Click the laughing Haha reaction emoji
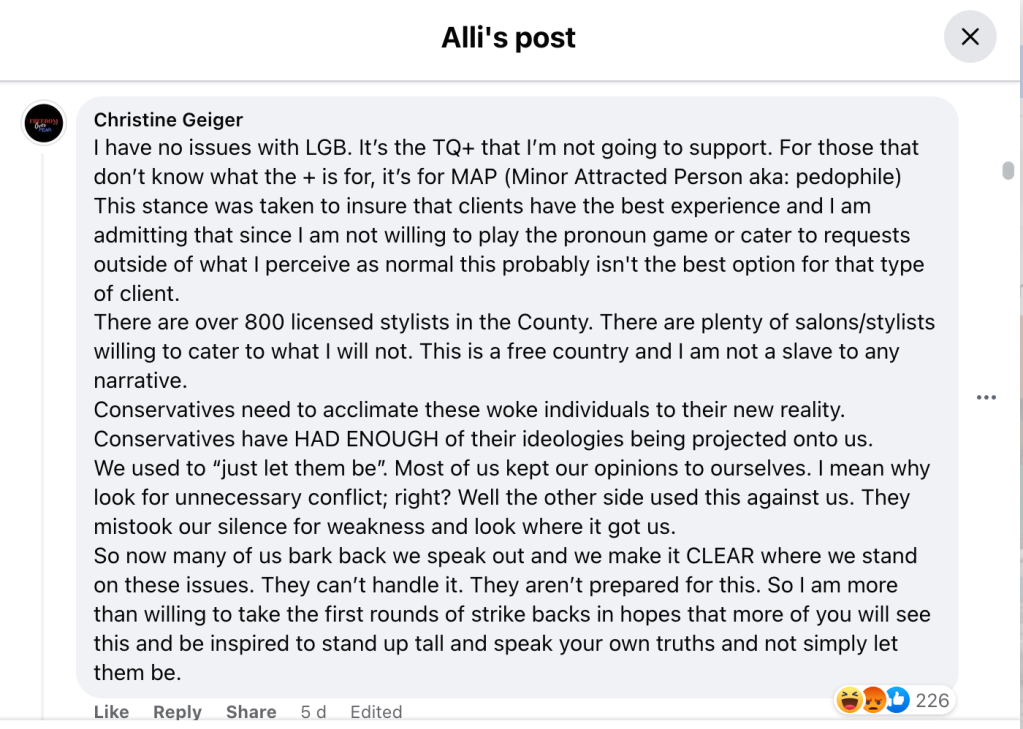The width and height of the screenshot is (1023, 729). 849,701
